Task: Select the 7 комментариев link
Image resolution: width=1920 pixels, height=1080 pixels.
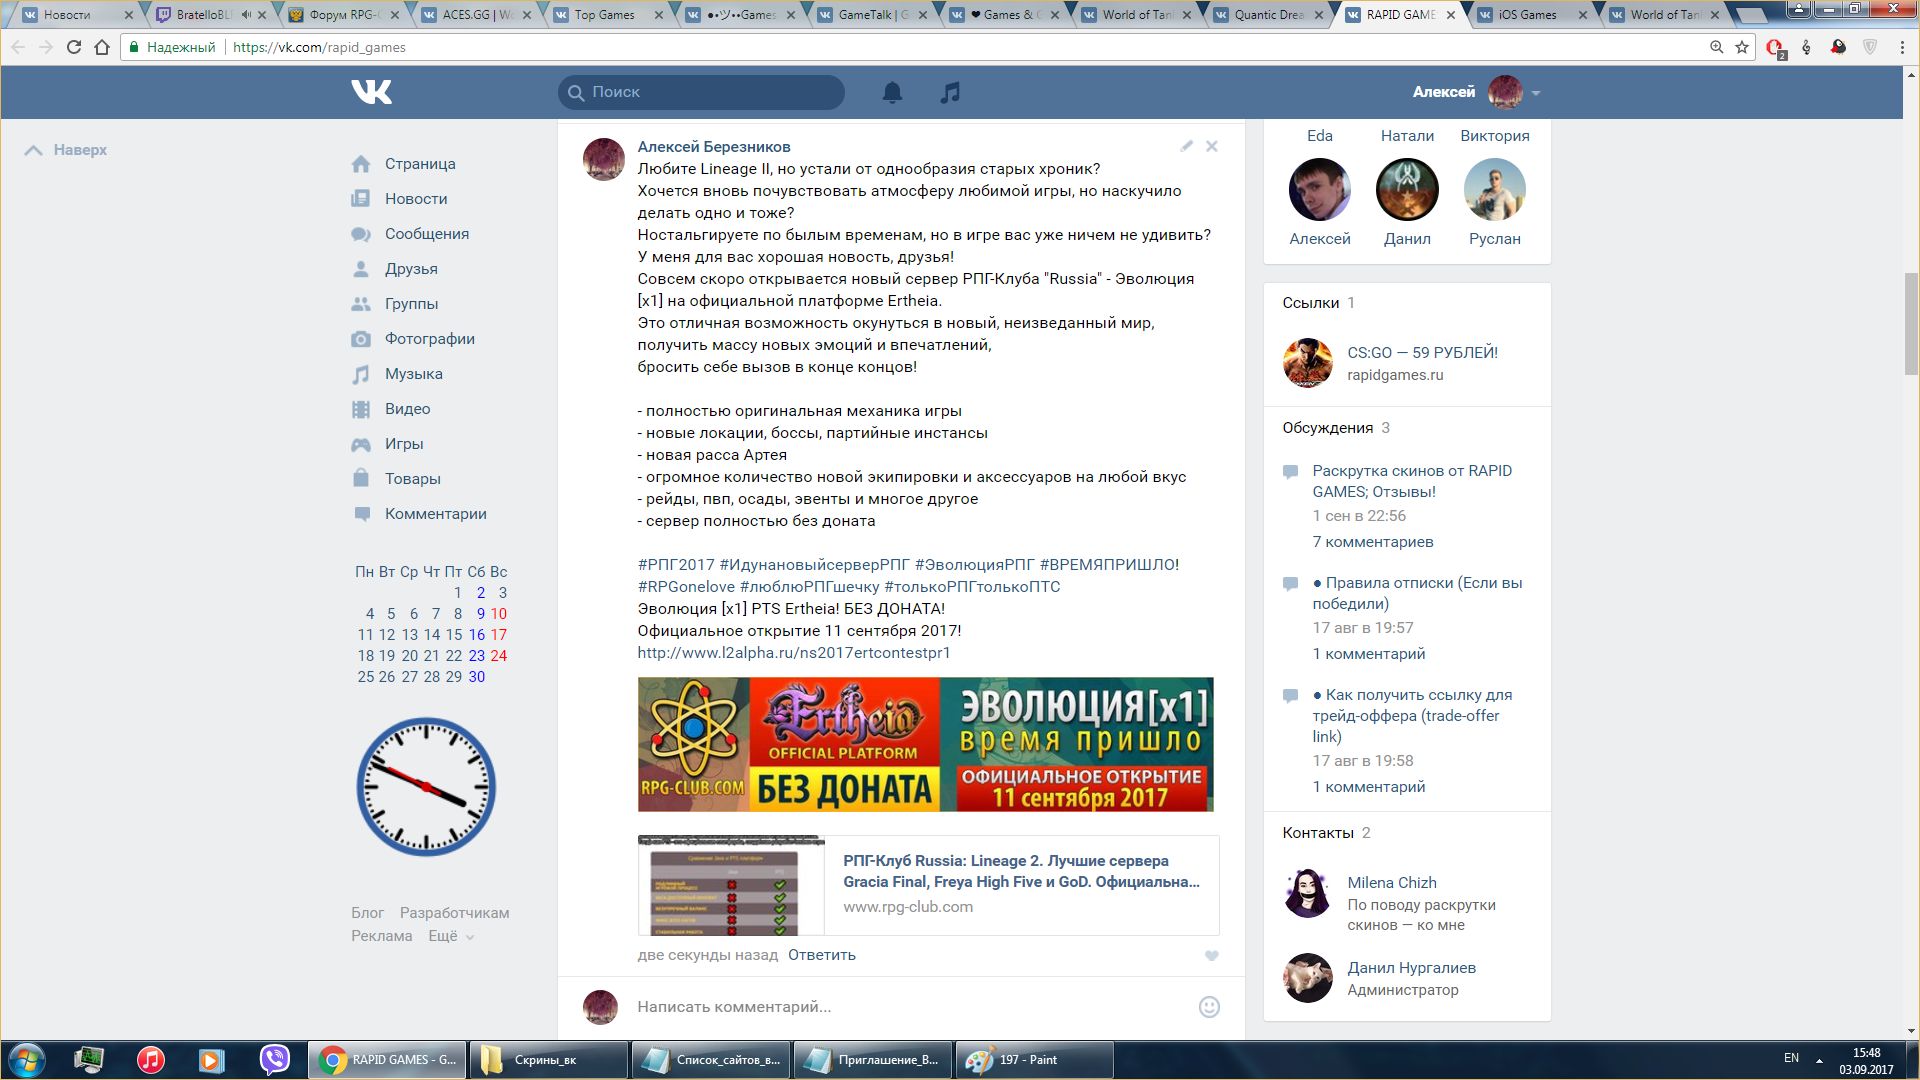Action: click(1373, 542)
